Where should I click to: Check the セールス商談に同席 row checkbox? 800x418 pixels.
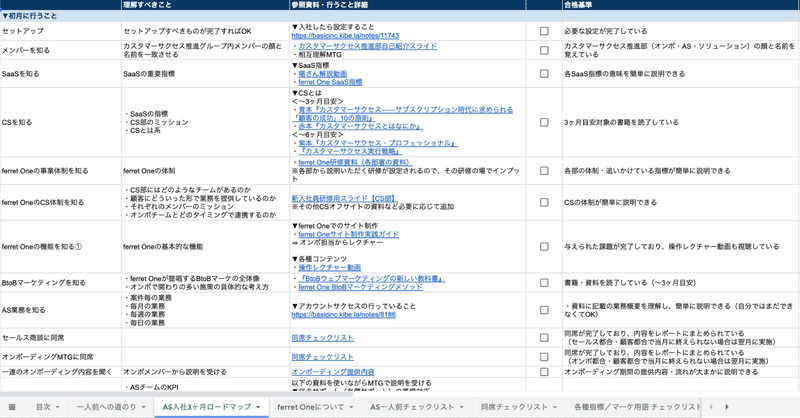pos(544,337)
